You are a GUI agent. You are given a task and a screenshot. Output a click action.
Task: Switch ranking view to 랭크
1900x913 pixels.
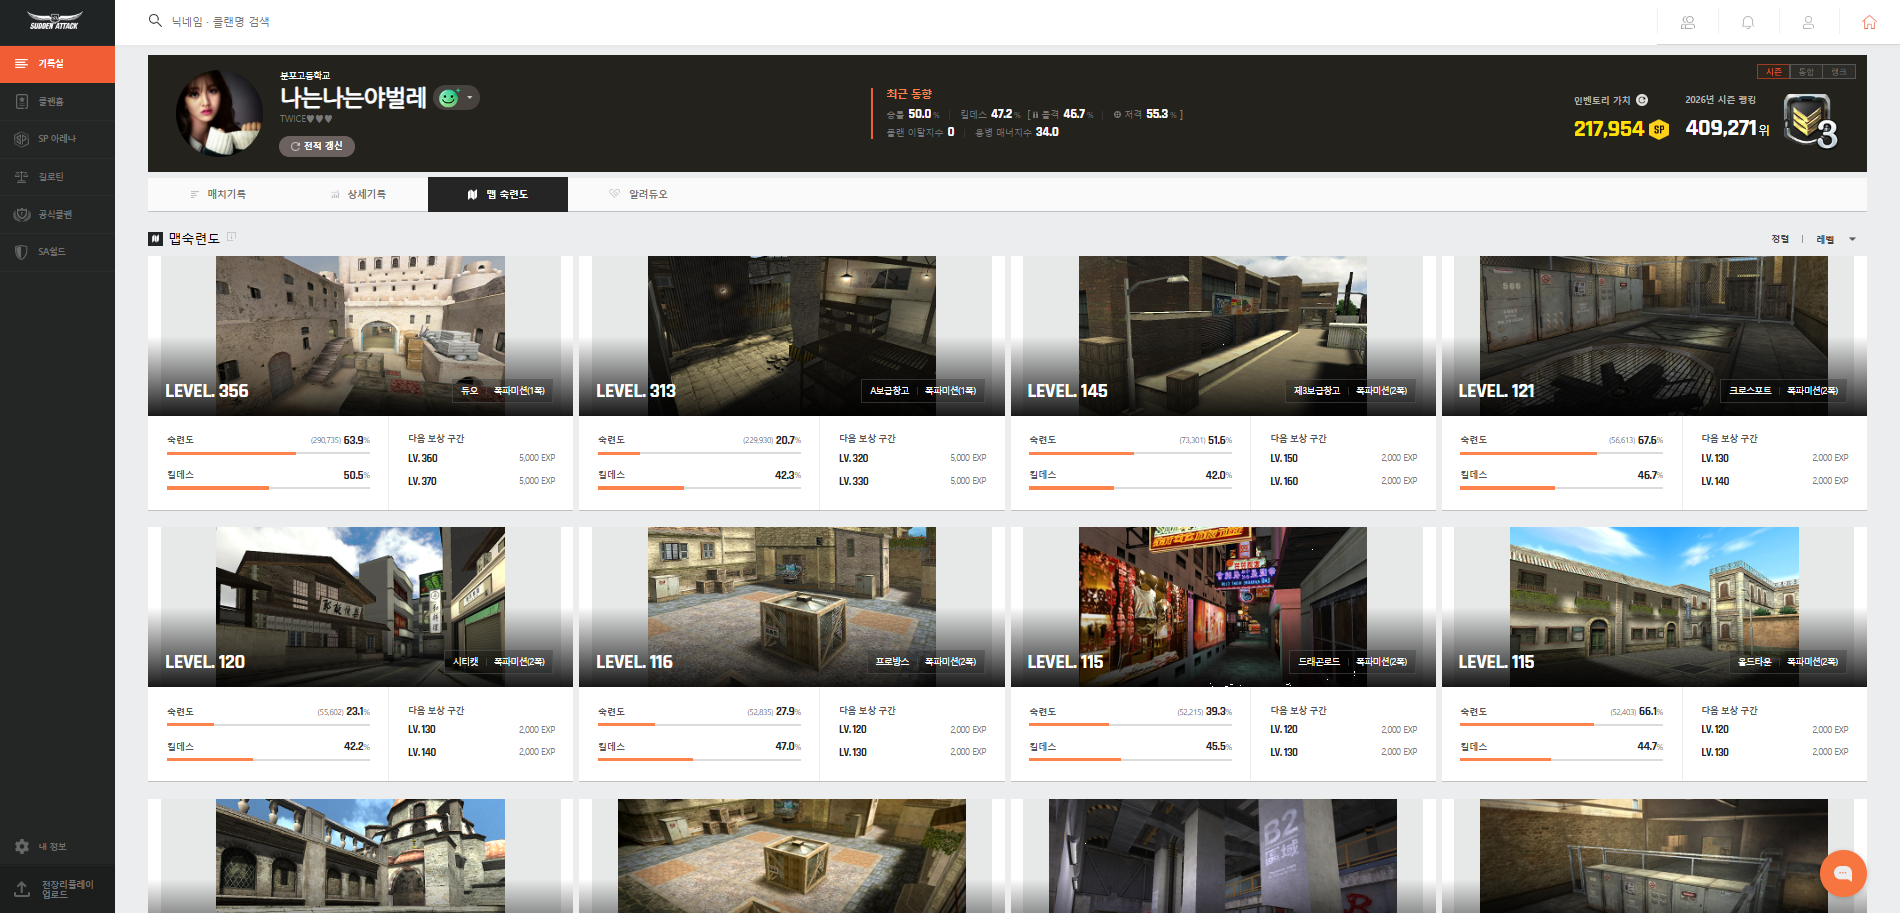pyautogui.click(x=1839, y=72)
